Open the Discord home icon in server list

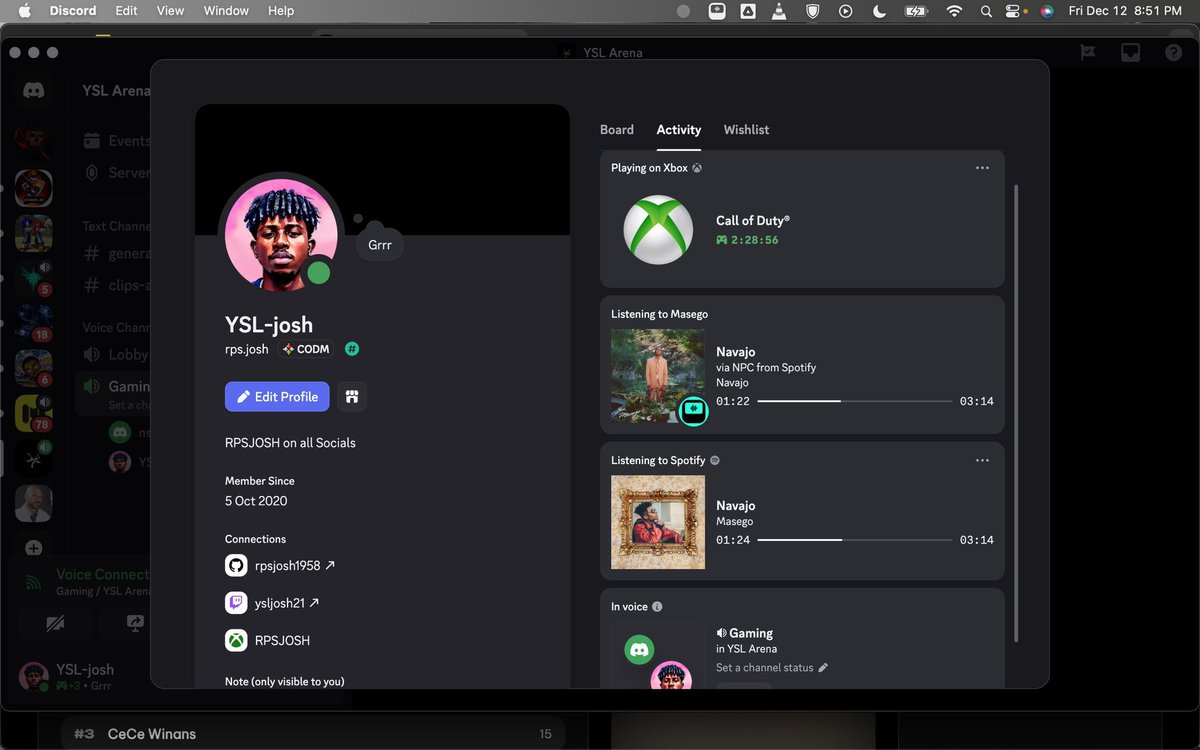34,90
